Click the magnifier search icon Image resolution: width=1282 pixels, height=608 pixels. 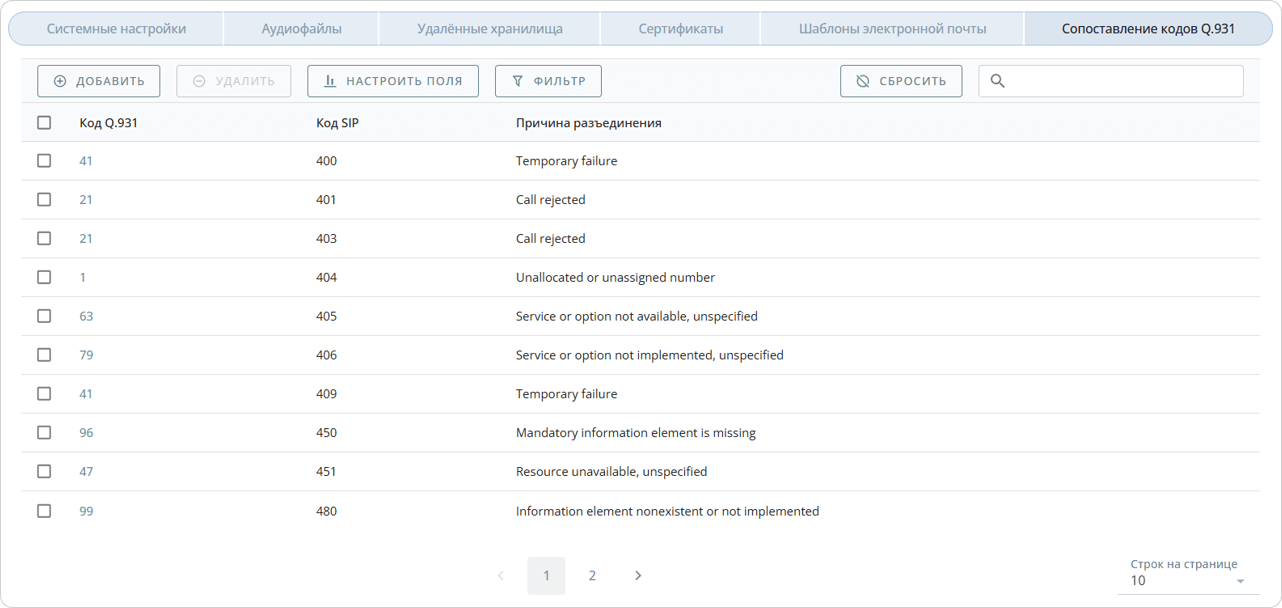pos(997,81)
